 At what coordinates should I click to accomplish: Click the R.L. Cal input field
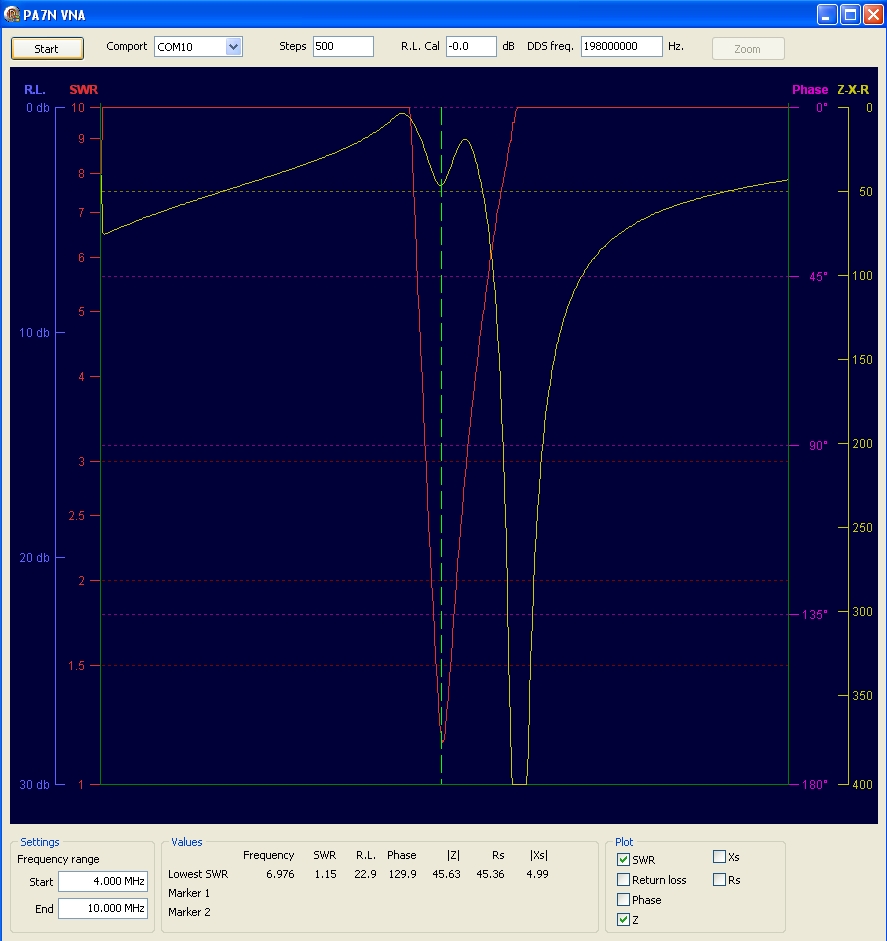click(470, 47)
